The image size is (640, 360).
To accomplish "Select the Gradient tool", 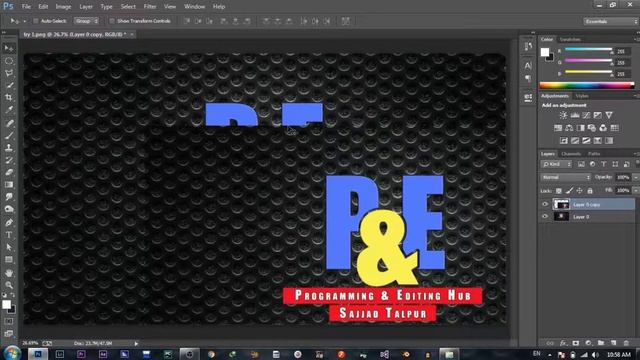I will [x=9, y=184].
